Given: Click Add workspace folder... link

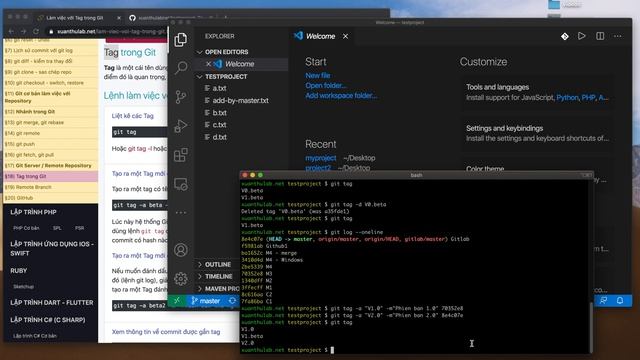Looking at the screenshot, I should [x=341, y=96].
